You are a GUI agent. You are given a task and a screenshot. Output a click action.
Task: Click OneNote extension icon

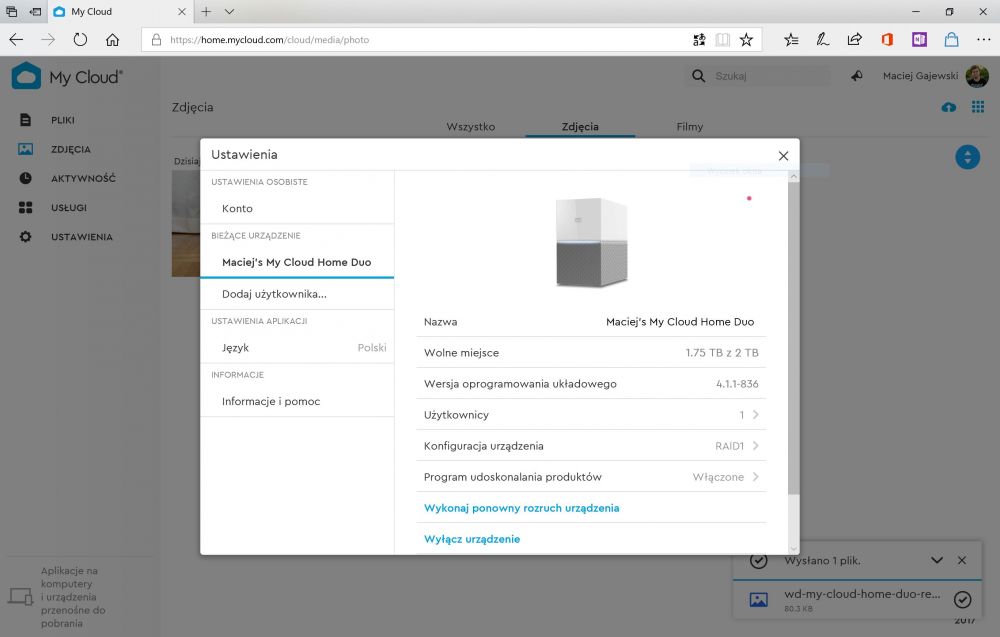click(x=919, y=40)
